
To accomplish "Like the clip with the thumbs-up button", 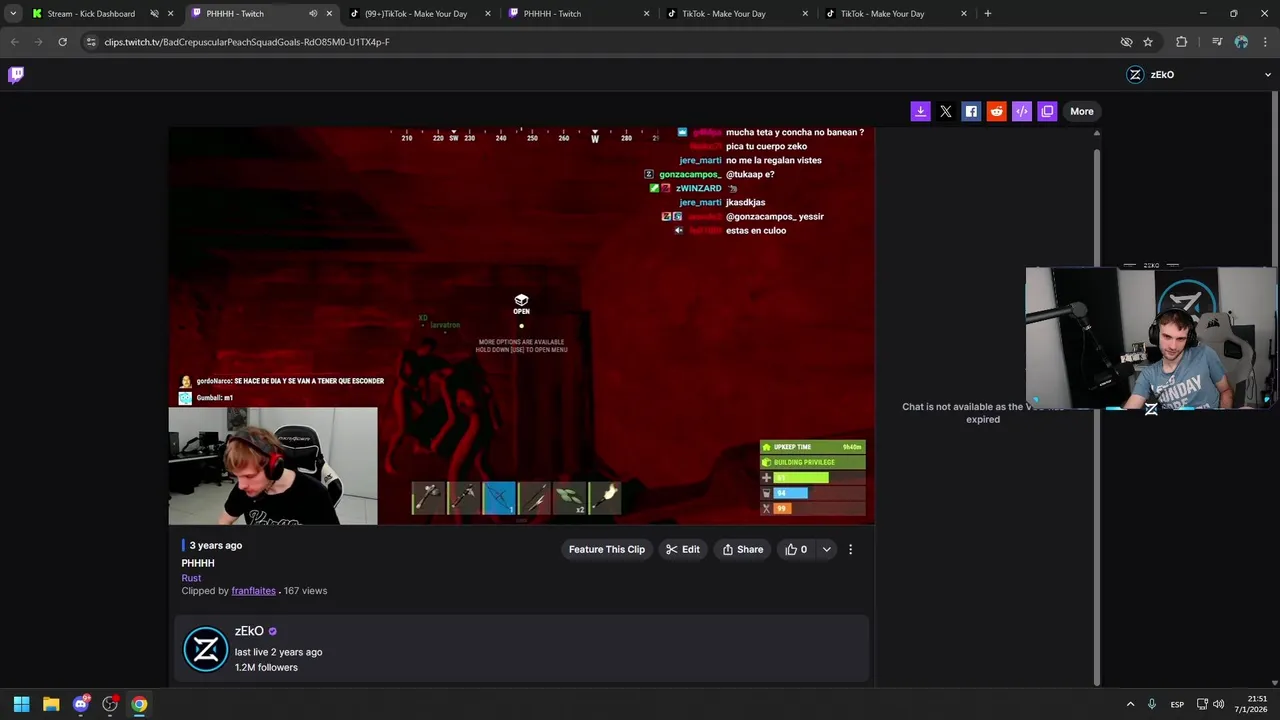I will point(796,549).
